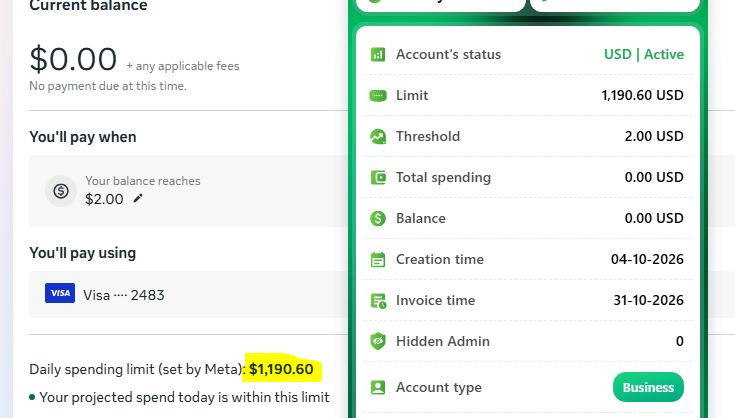The height and width of the screenshot is (418, 735).
Task: Edit the $2.00 threshold with pencil icon
Action: (x=138, y=199)
